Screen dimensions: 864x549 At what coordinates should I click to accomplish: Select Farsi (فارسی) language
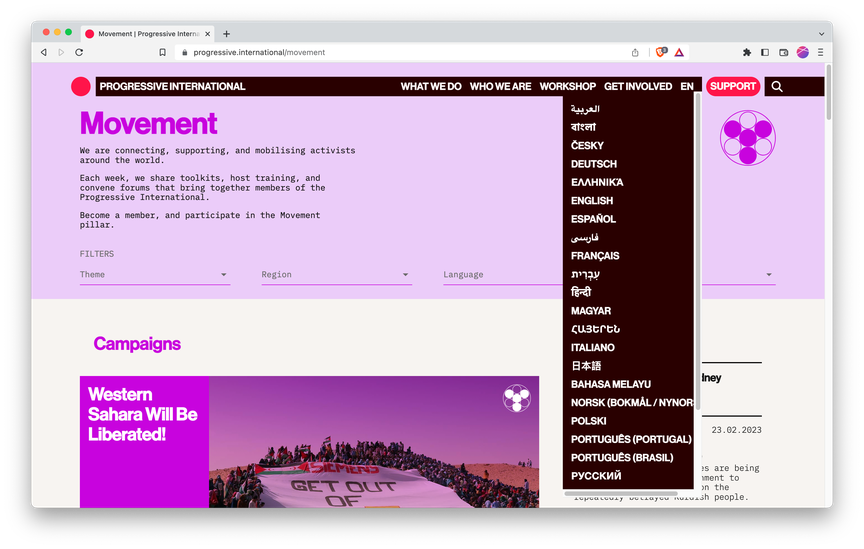pos(585,238)
